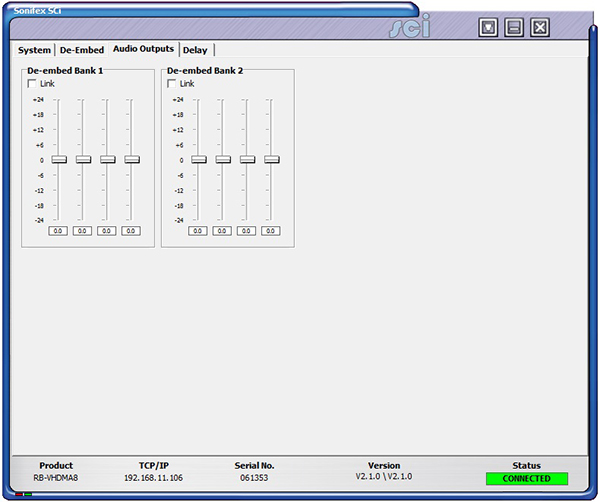
Task: Click second gain value box in Bank 2
Action: 222,231
